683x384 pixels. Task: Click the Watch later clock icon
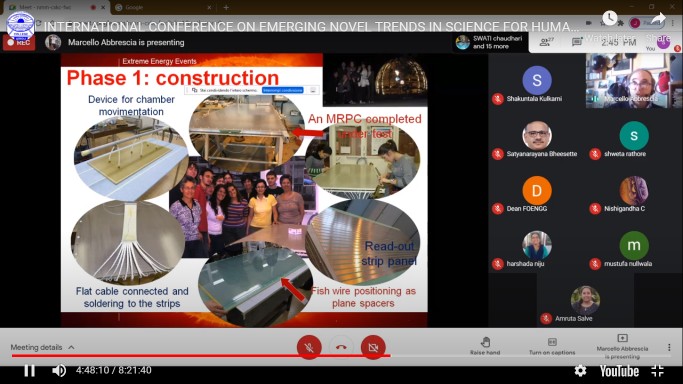(609, 18)
